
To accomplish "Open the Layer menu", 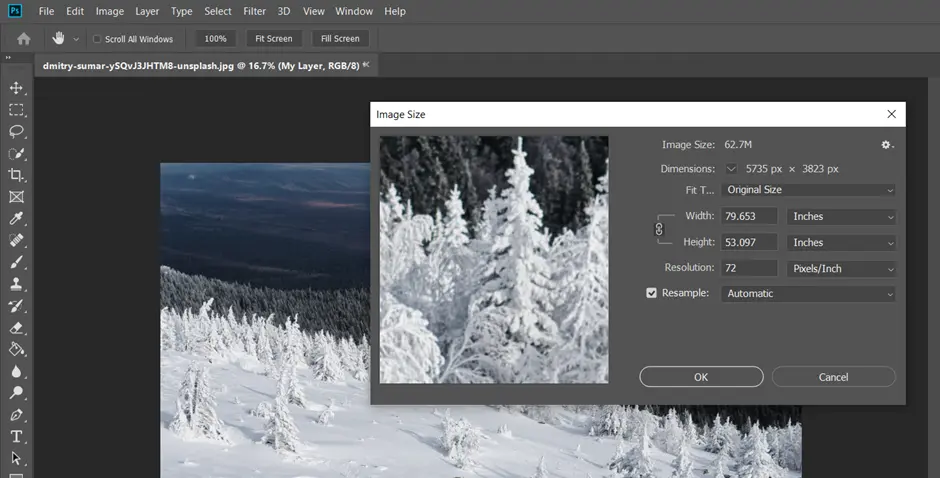I will click(x=147, y=11).
